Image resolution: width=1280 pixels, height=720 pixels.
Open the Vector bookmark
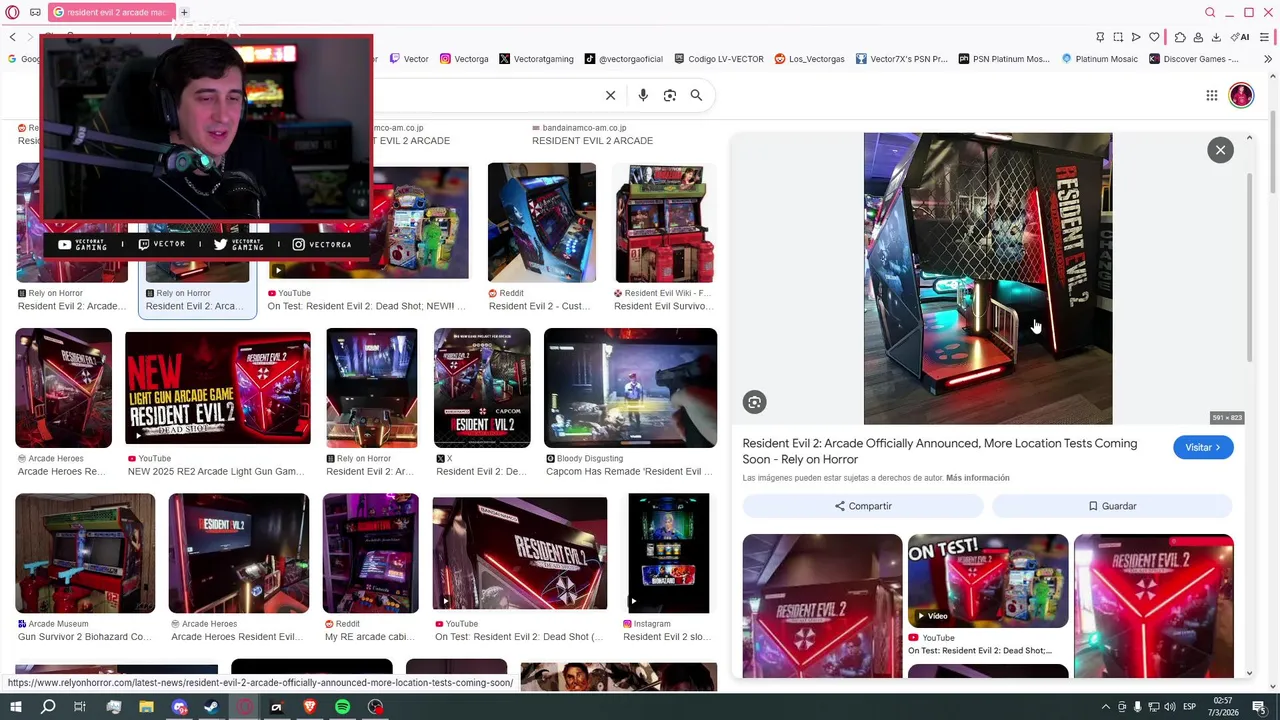point(409,59)
